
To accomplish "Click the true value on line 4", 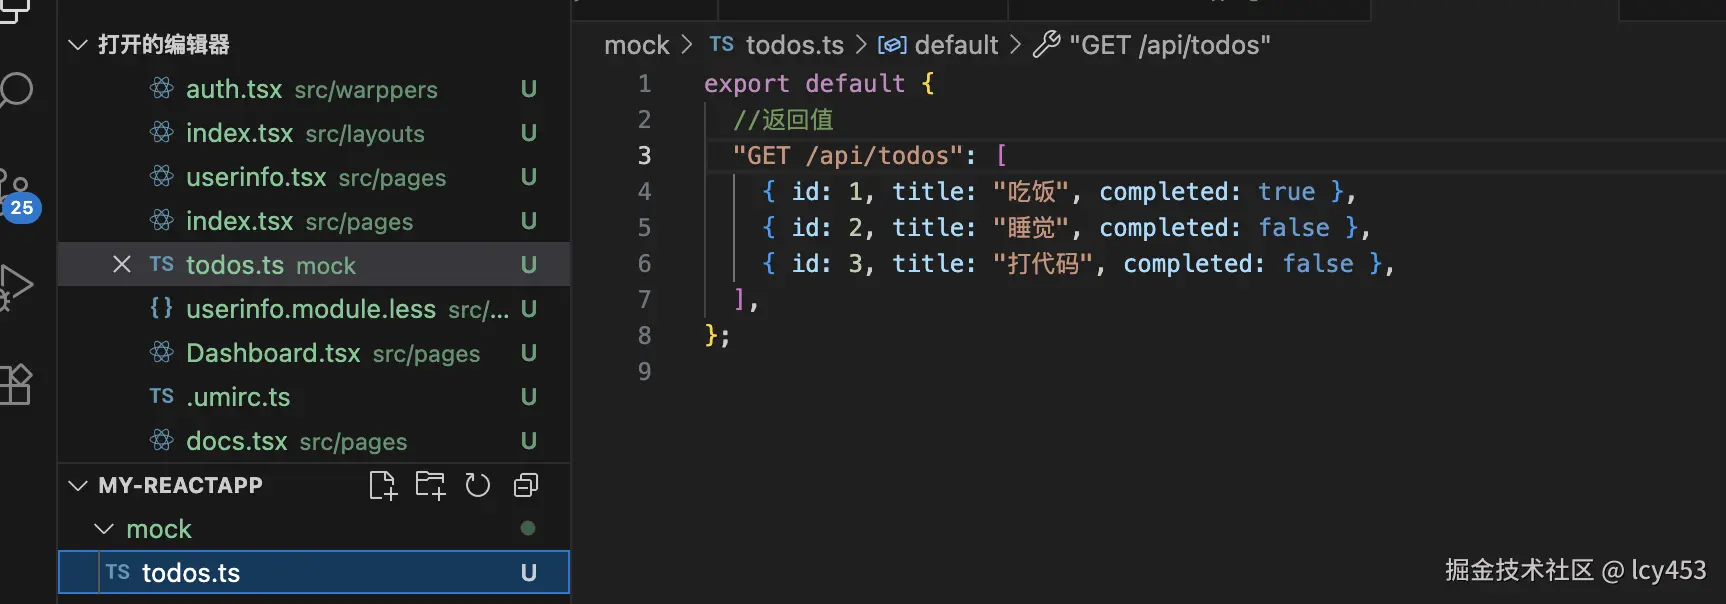I will 1287,191.
